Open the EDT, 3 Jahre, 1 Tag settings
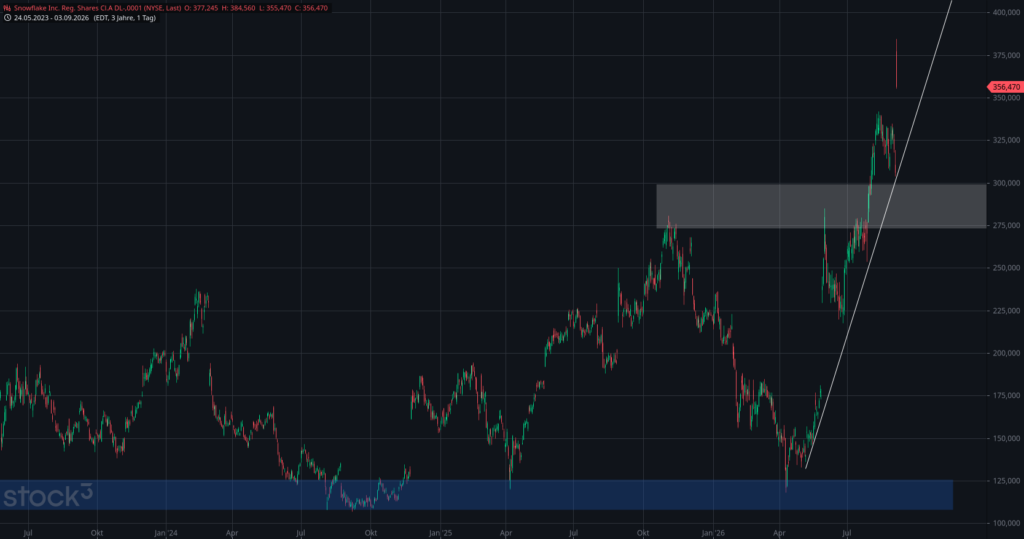Screen dimensions: 1024x539 click(125, 18)
